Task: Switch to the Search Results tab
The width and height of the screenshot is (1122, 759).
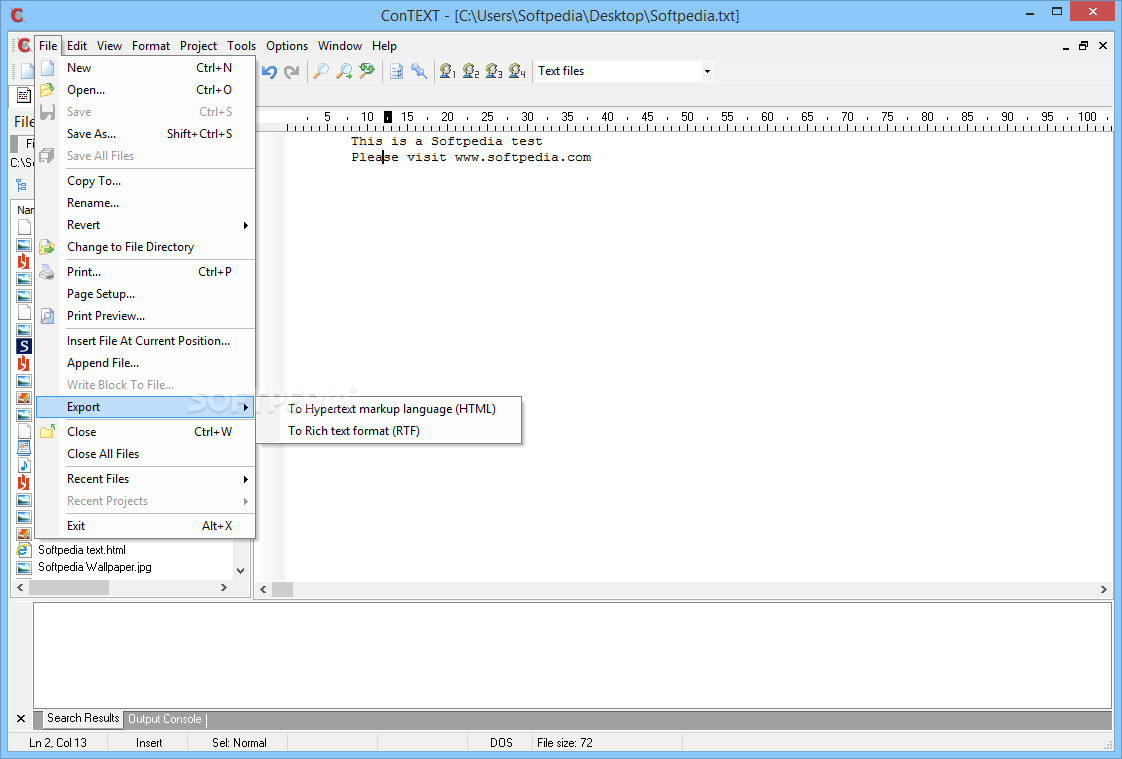Action: 83,718
